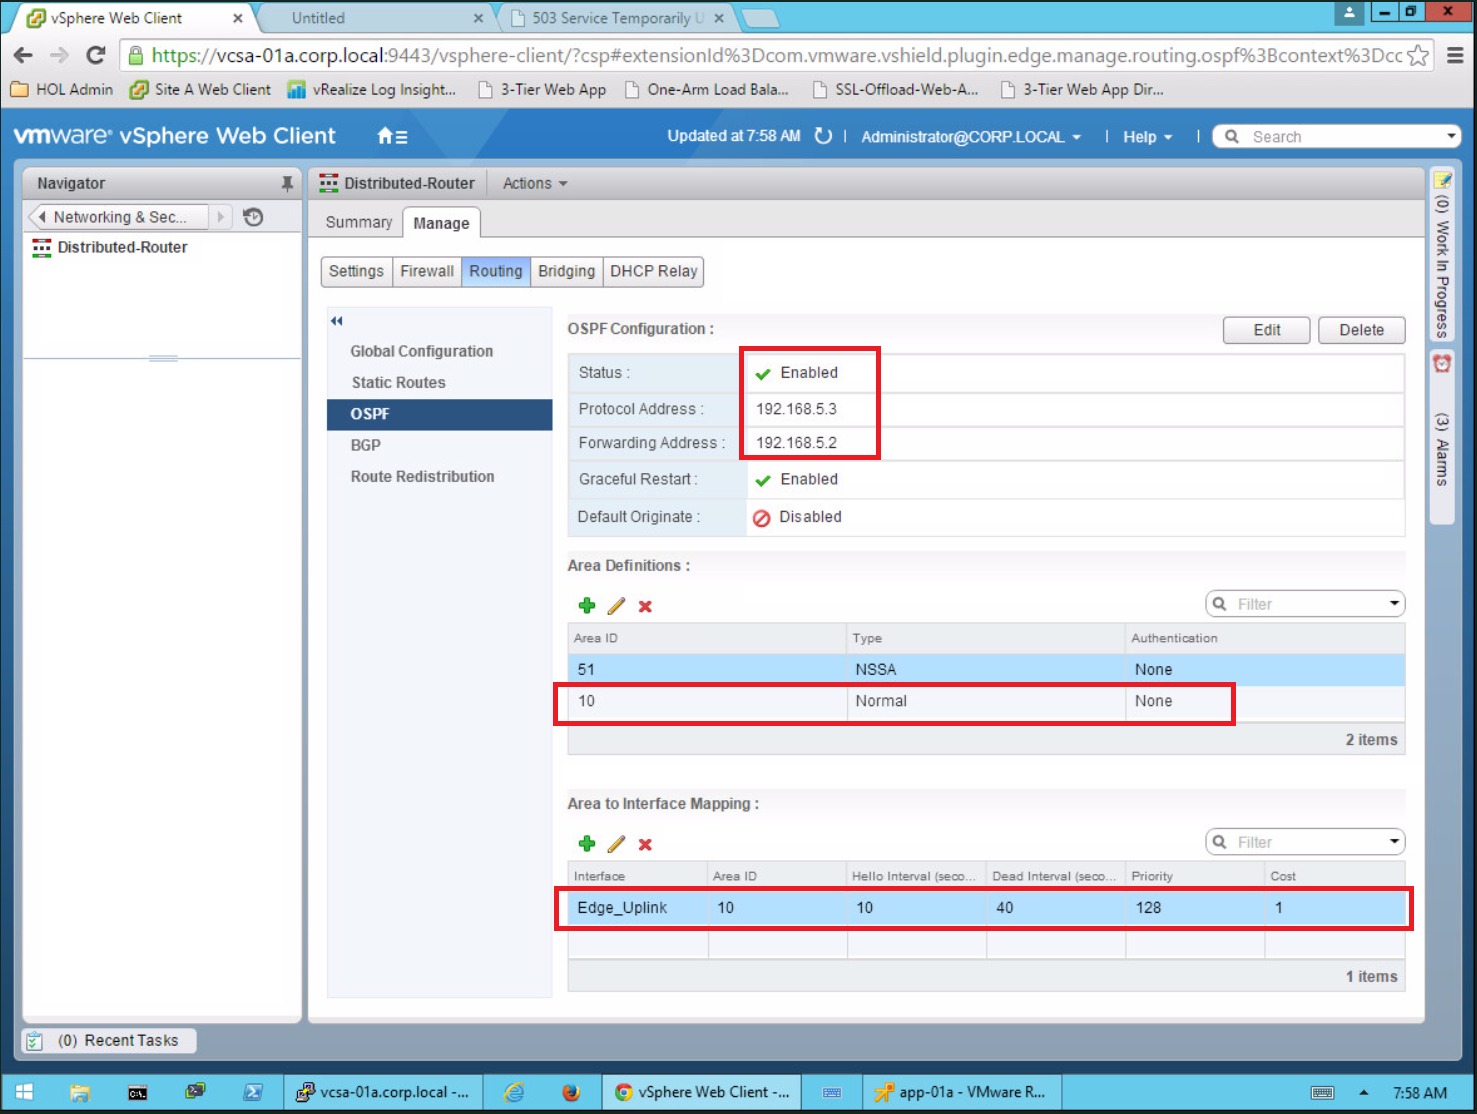Image resolution: width=1477 pixels, height=1114 pixels.
Task: Select BGP routing category
Action: pos(365,445)
